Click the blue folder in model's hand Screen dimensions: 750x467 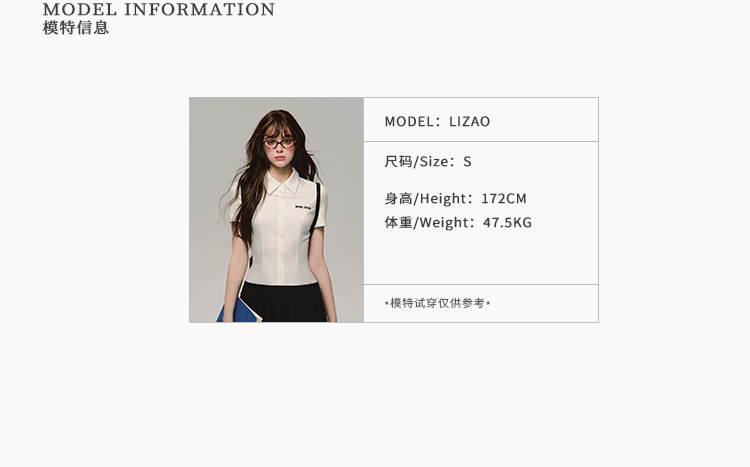238,310
